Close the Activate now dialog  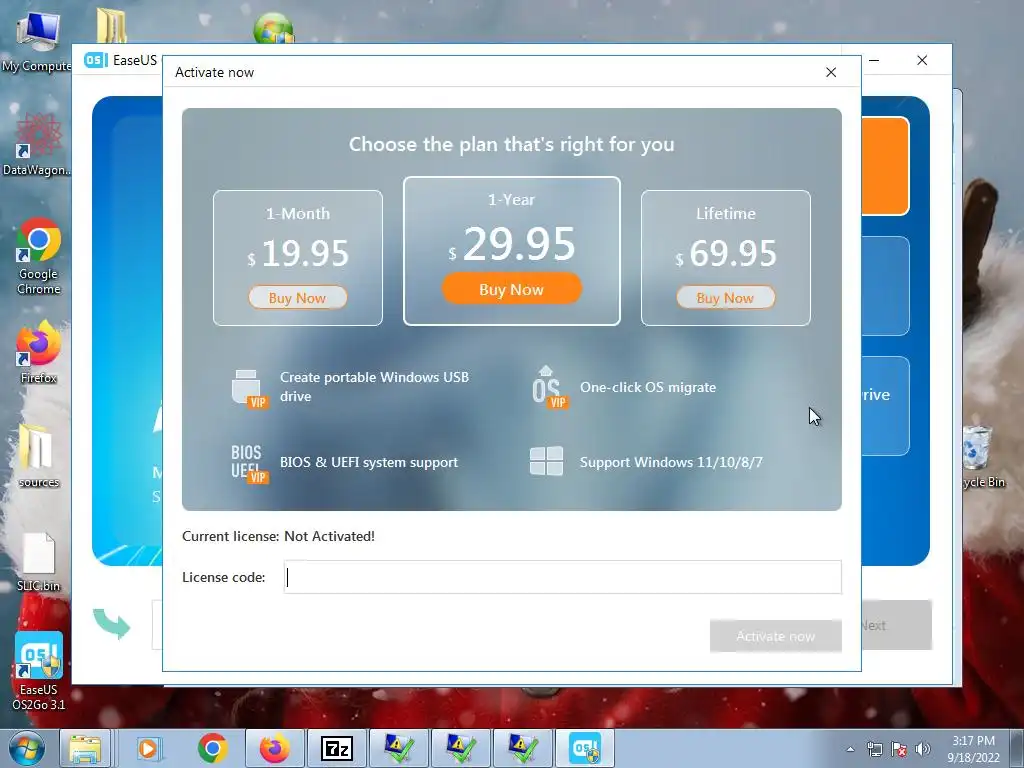[831, 72]
